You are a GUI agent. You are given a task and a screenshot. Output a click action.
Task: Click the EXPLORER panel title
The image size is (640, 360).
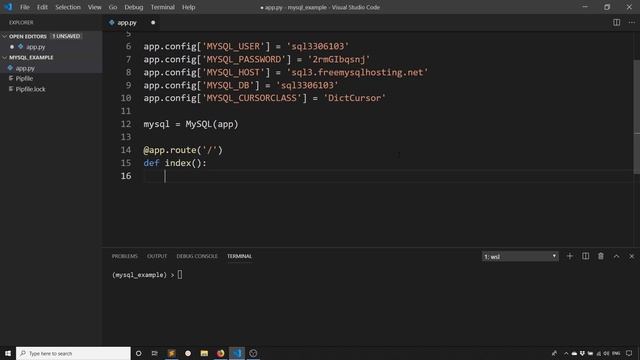(x=21, y=22)
